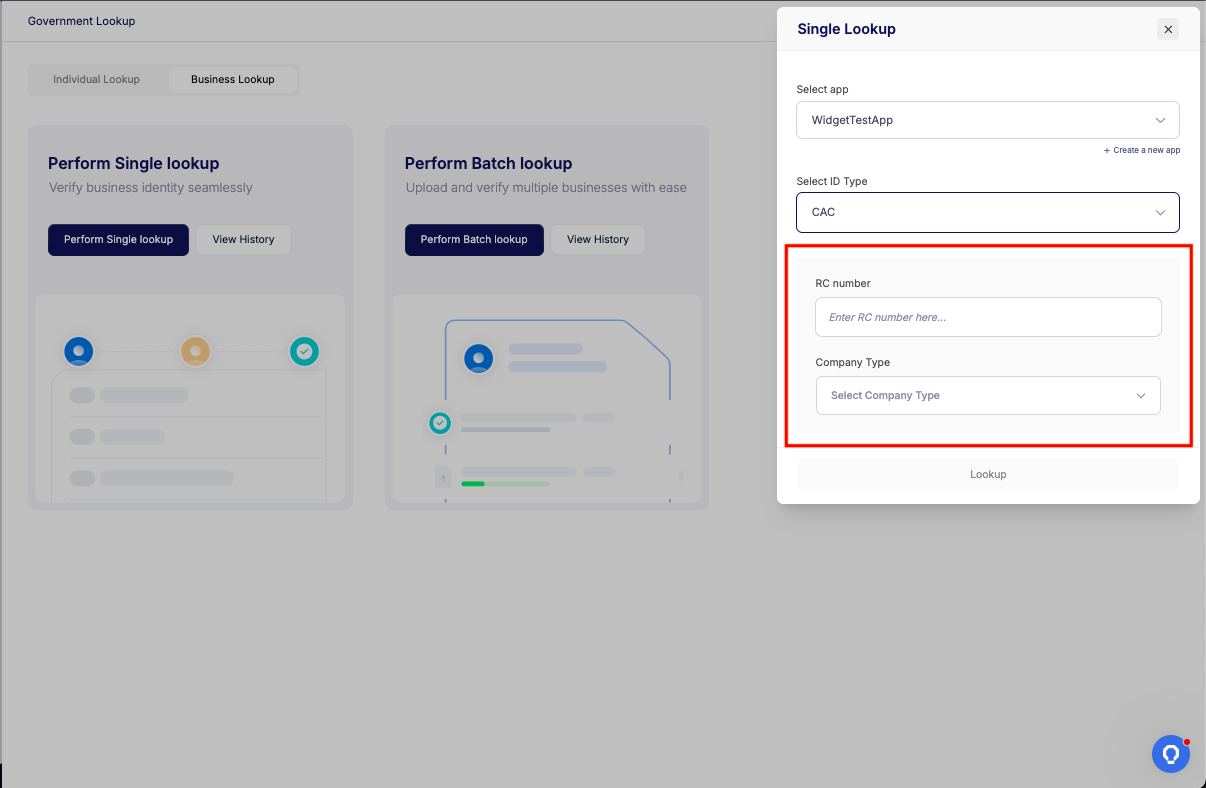Viewport: 1206px width, 788px height.
Task: View History in the Single lookup card
Action: [x=243, y=239]
